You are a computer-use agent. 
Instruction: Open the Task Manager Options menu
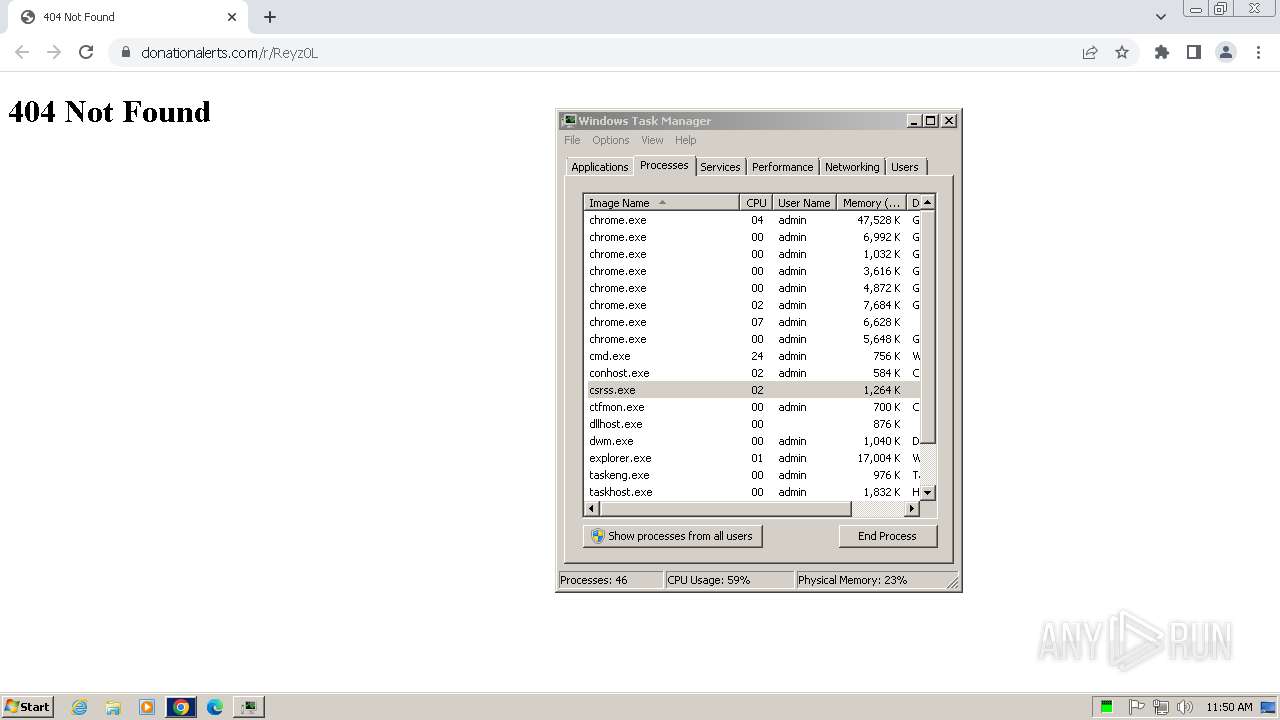click(610, 140)
